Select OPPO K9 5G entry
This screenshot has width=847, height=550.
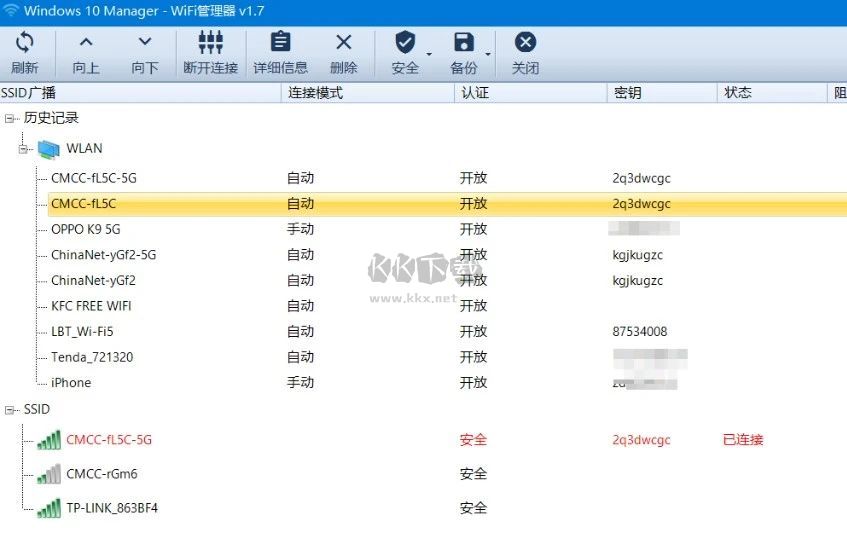click(85, 230)
